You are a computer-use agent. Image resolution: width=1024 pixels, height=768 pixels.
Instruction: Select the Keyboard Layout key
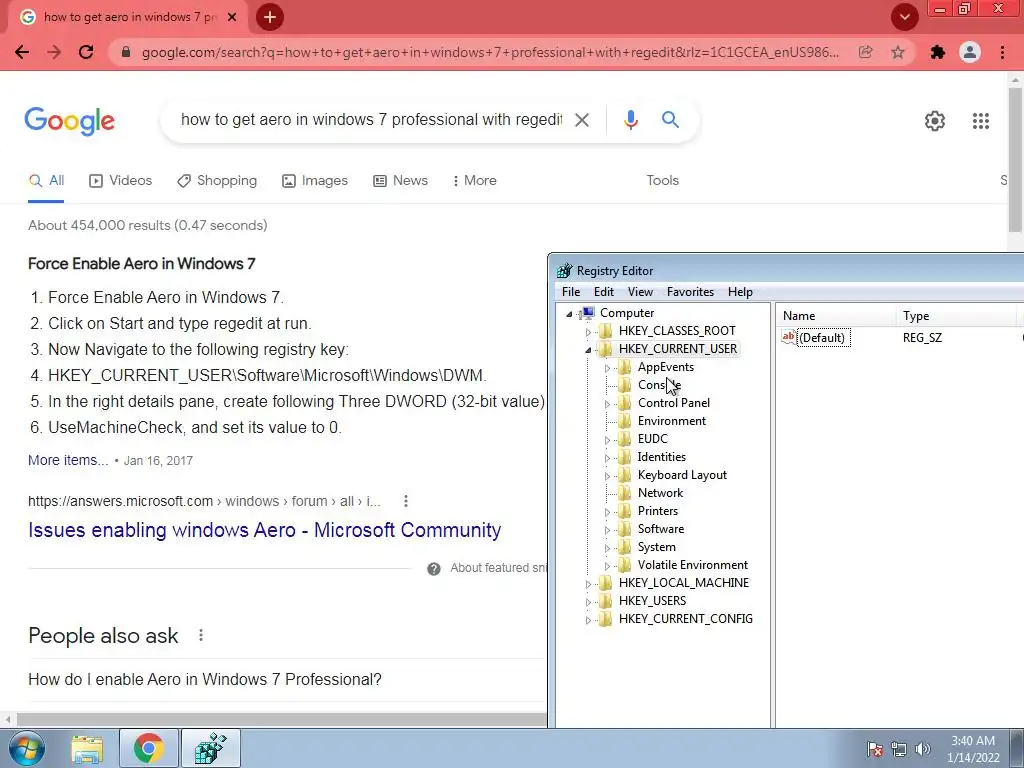tap(682, 475)
